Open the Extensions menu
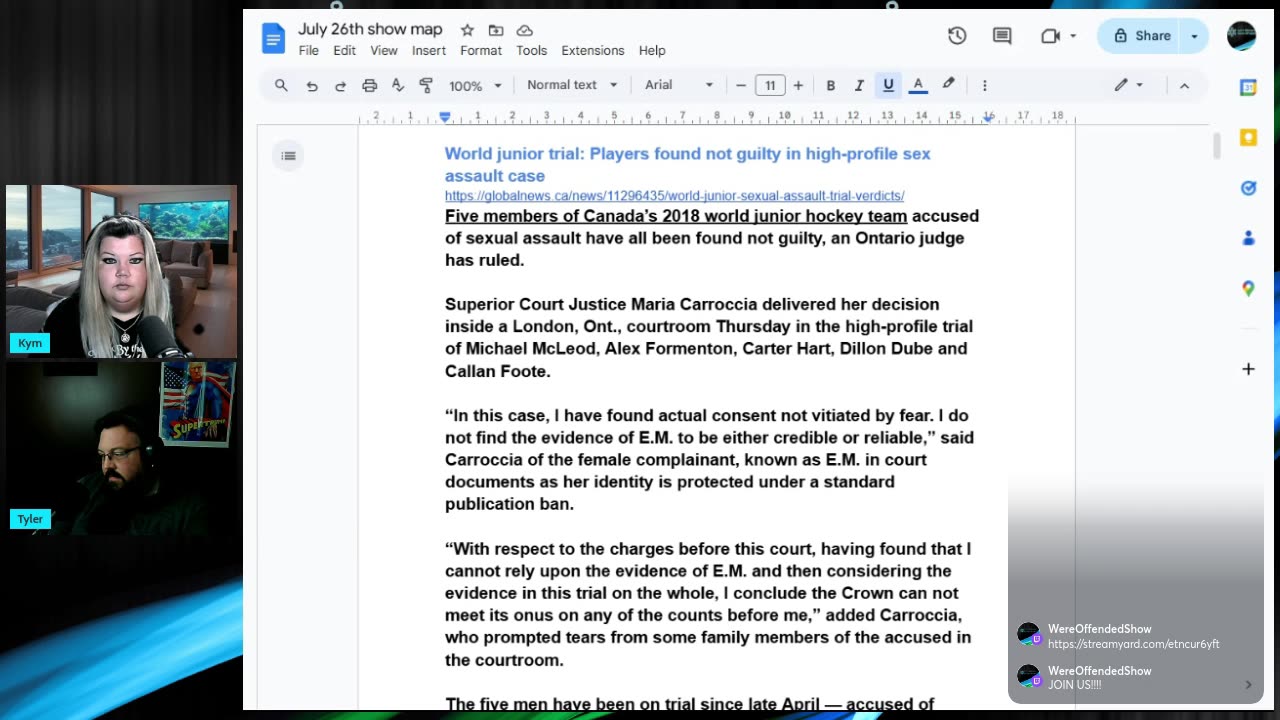This screenshot has width=1280, height=720. point(593,50)
